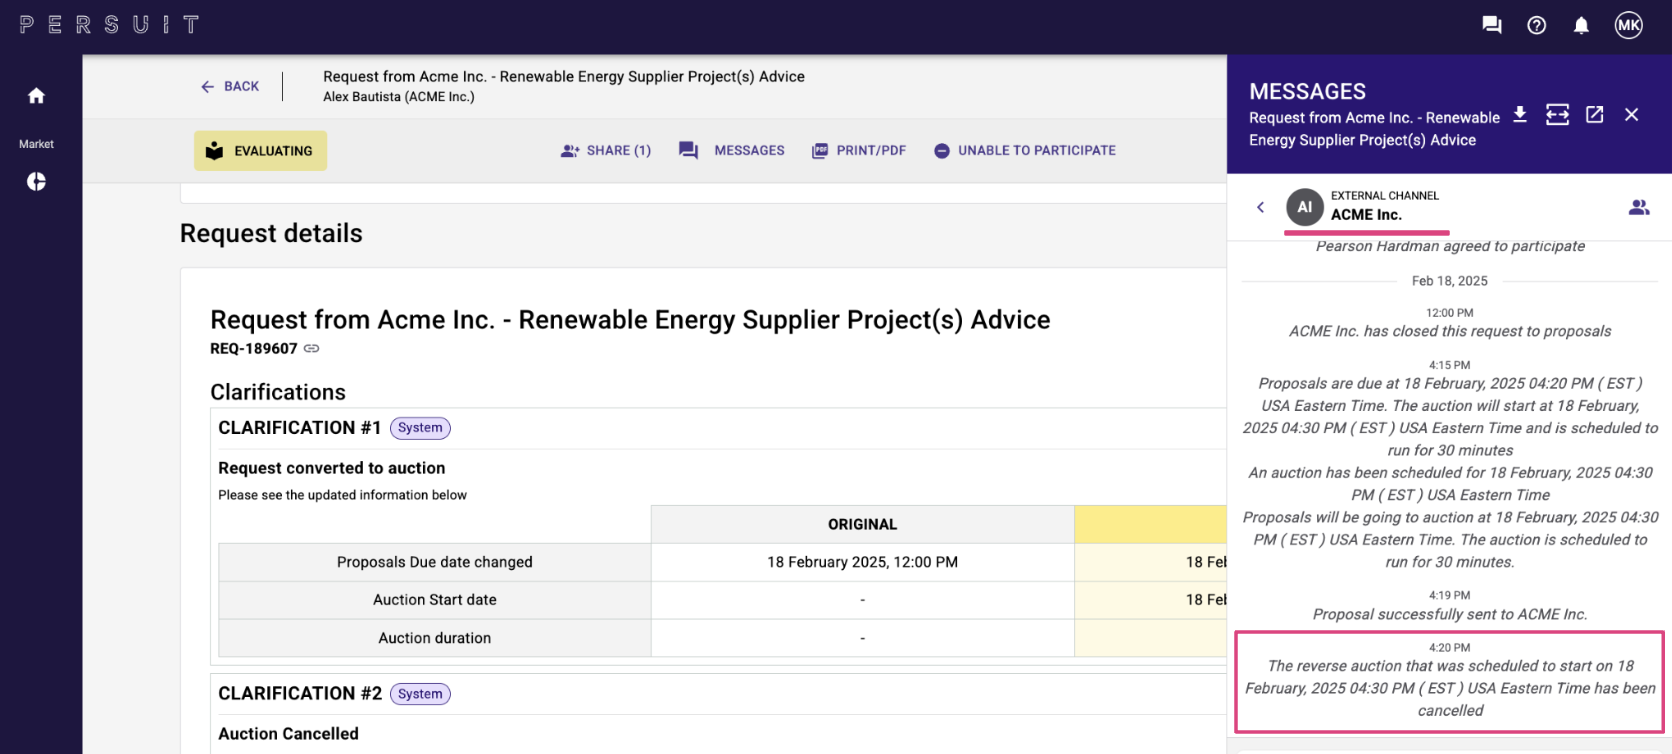The width and height of the screenshot is (1672, 754).
Task: Click the 'Request converted to auction' heading
Action: coord(332,468)
